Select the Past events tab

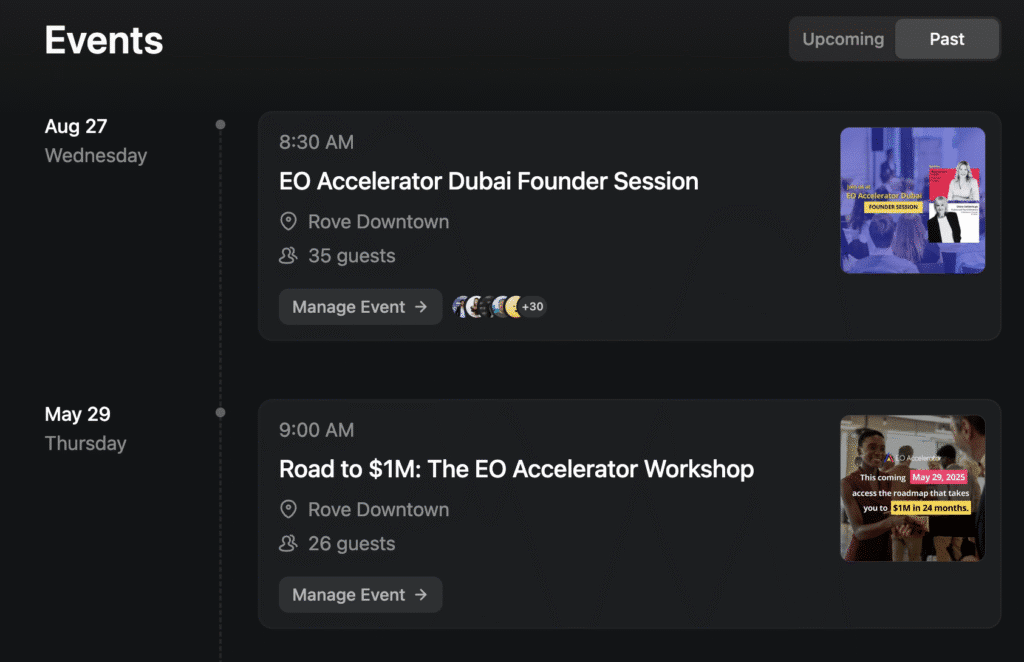tap(946, 39)
